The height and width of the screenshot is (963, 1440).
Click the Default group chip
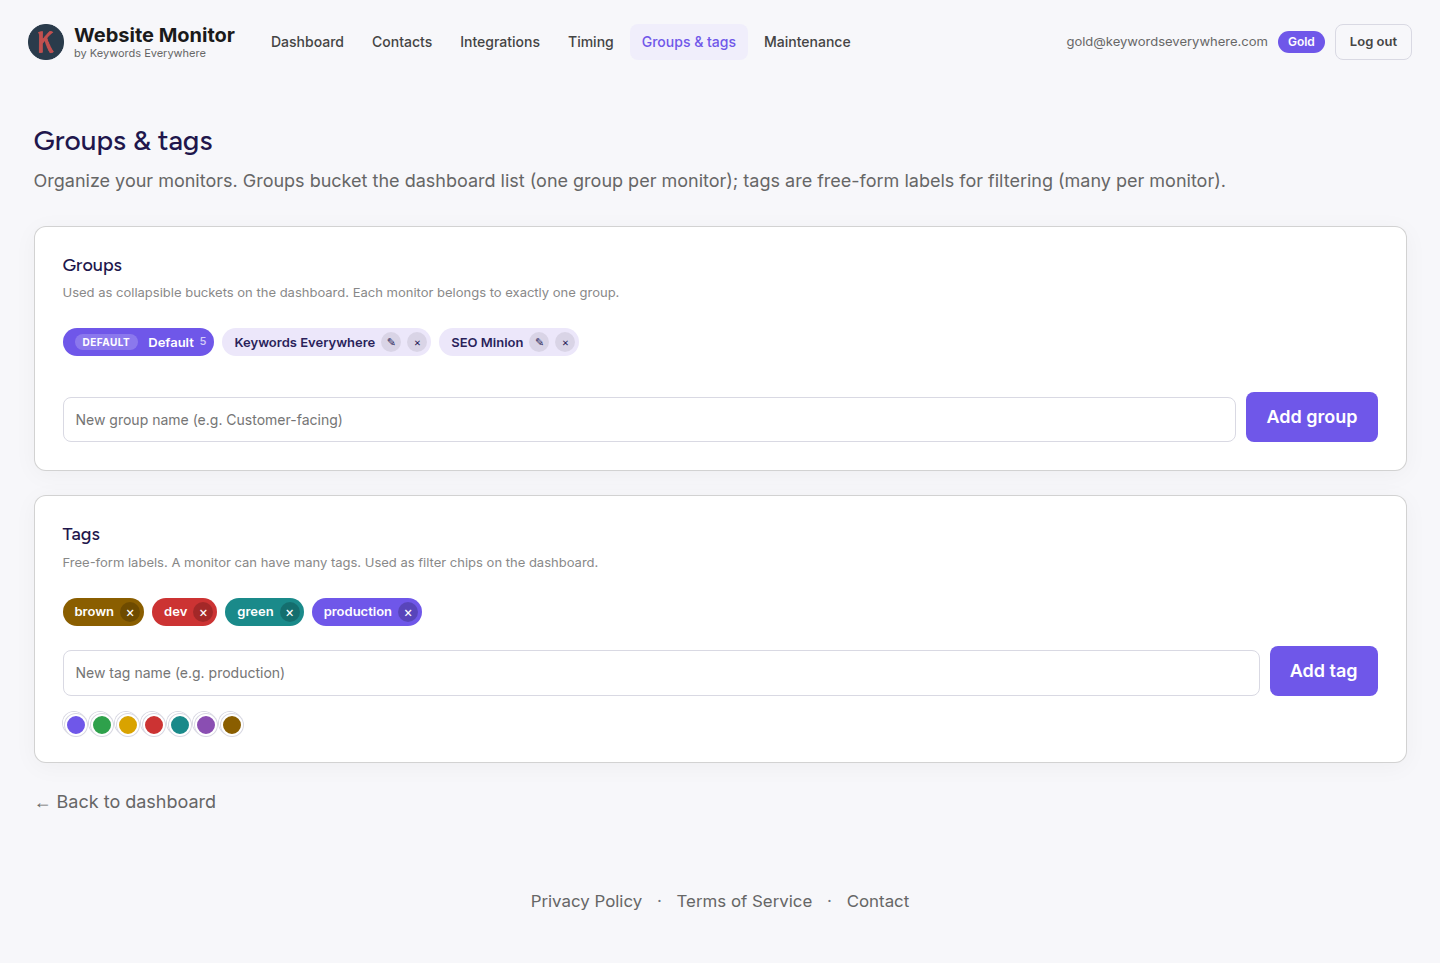tap(138, 342)
